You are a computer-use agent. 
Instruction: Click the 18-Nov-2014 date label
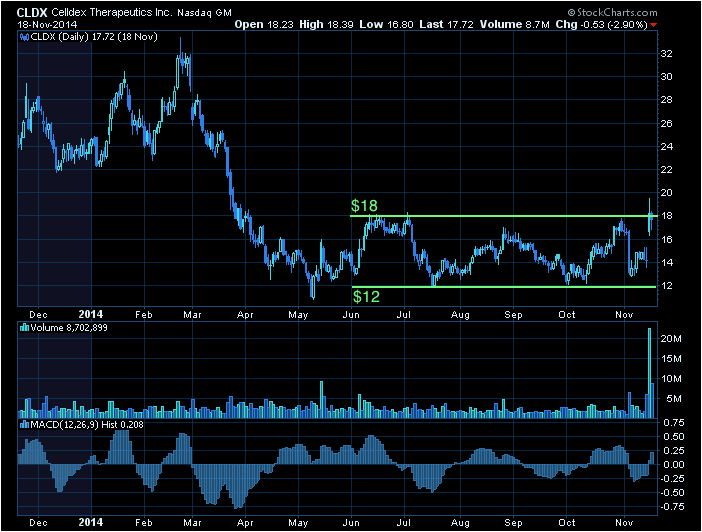[47, 25]
